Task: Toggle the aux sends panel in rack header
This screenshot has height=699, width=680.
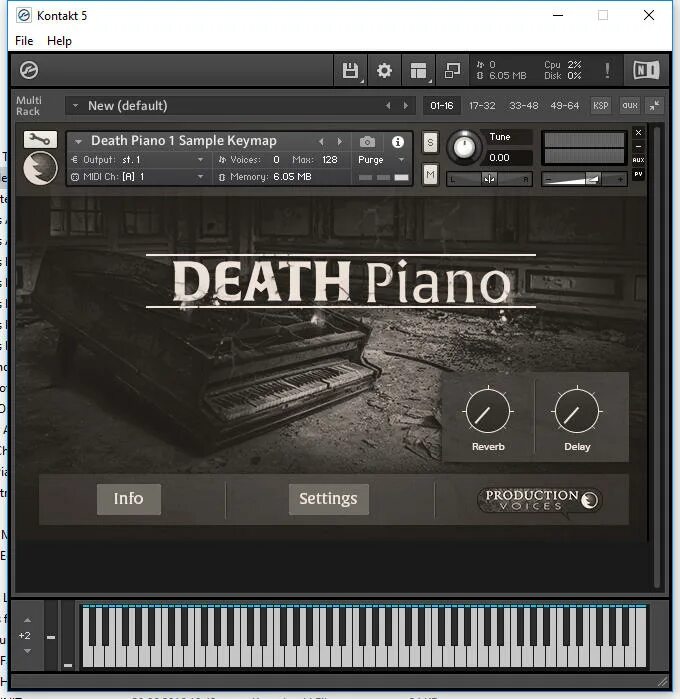Action: tap(630, 106)
